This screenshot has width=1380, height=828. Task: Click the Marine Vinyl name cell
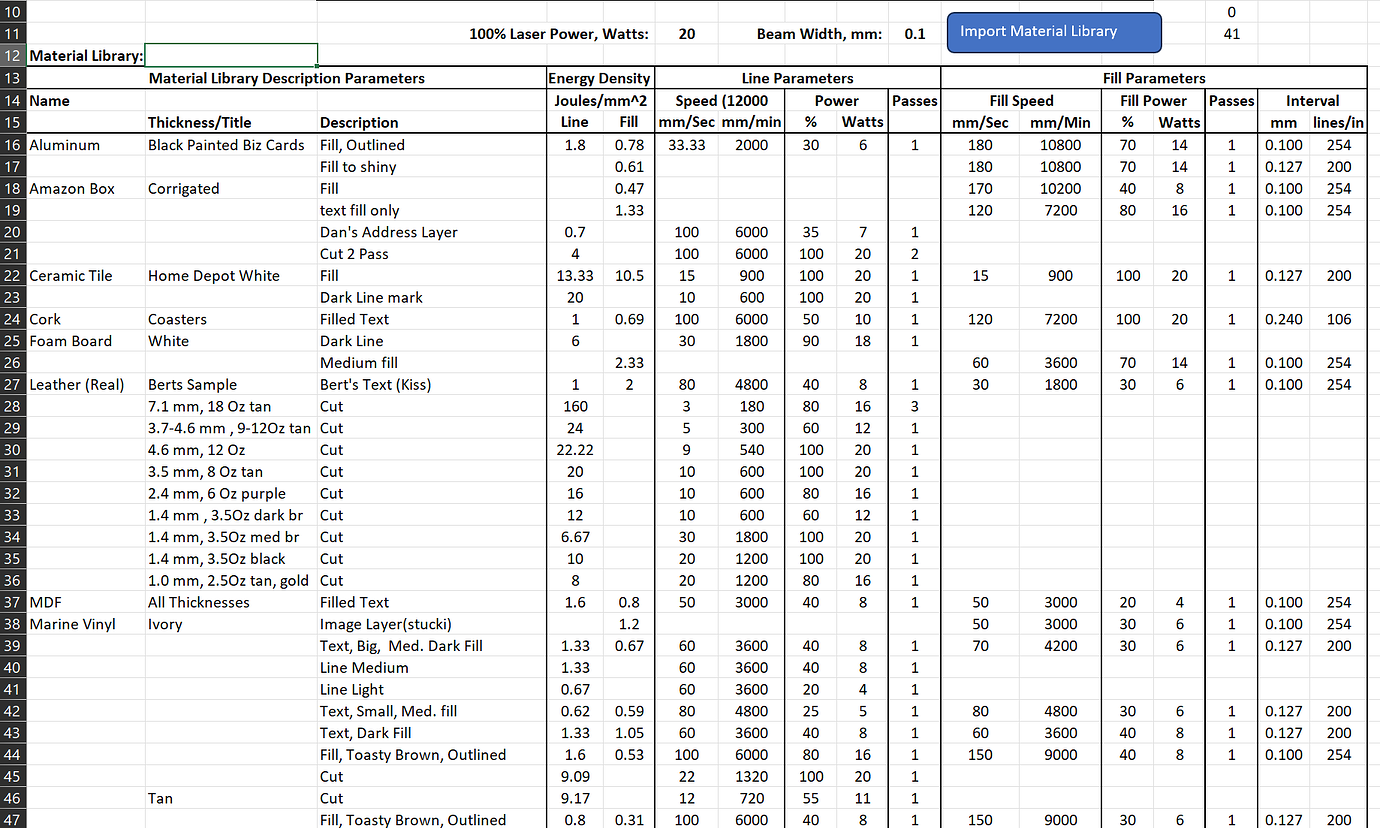[86, 624]
